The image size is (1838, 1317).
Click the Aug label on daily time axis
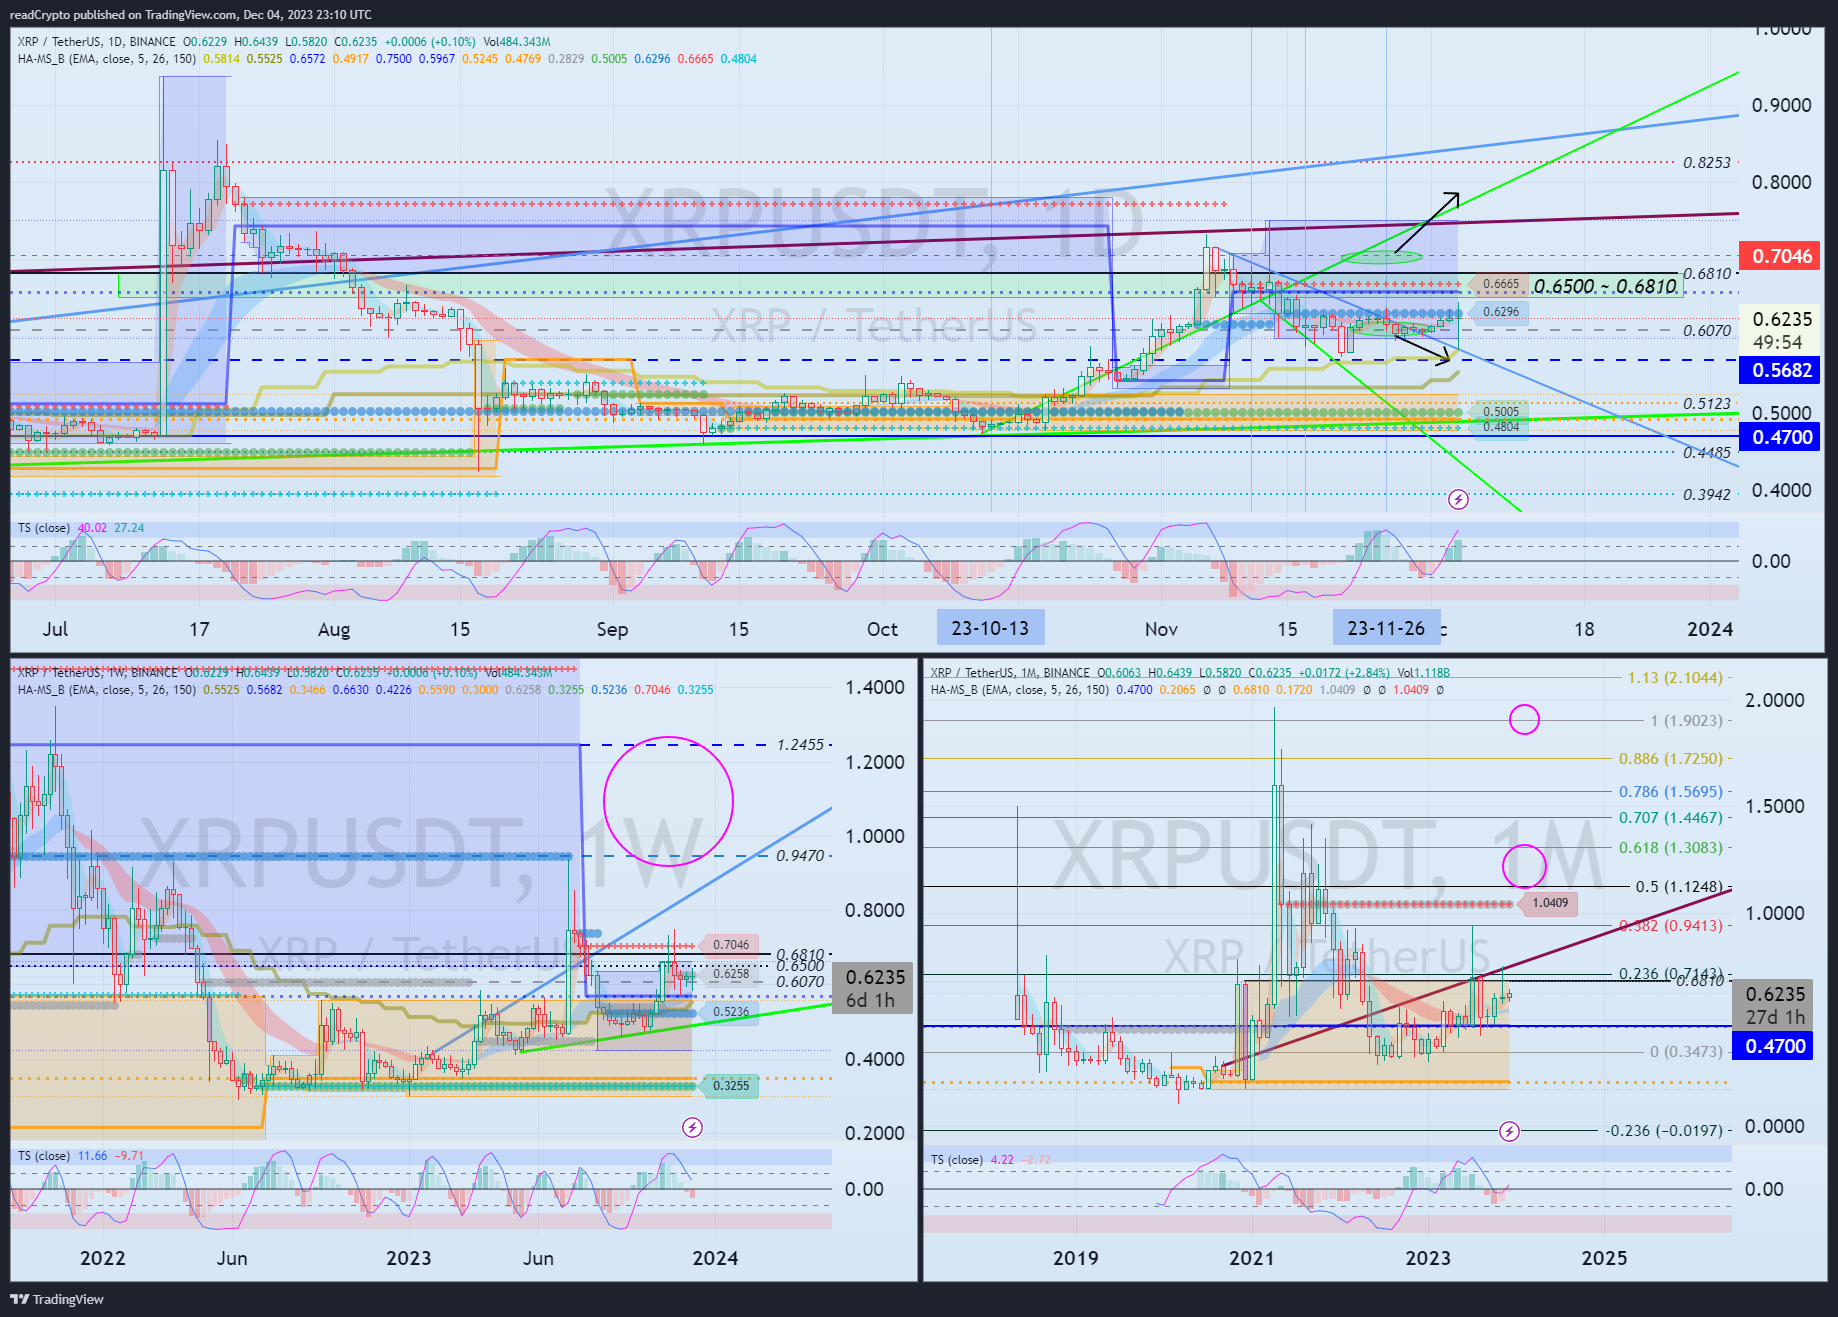pos(334,629)
